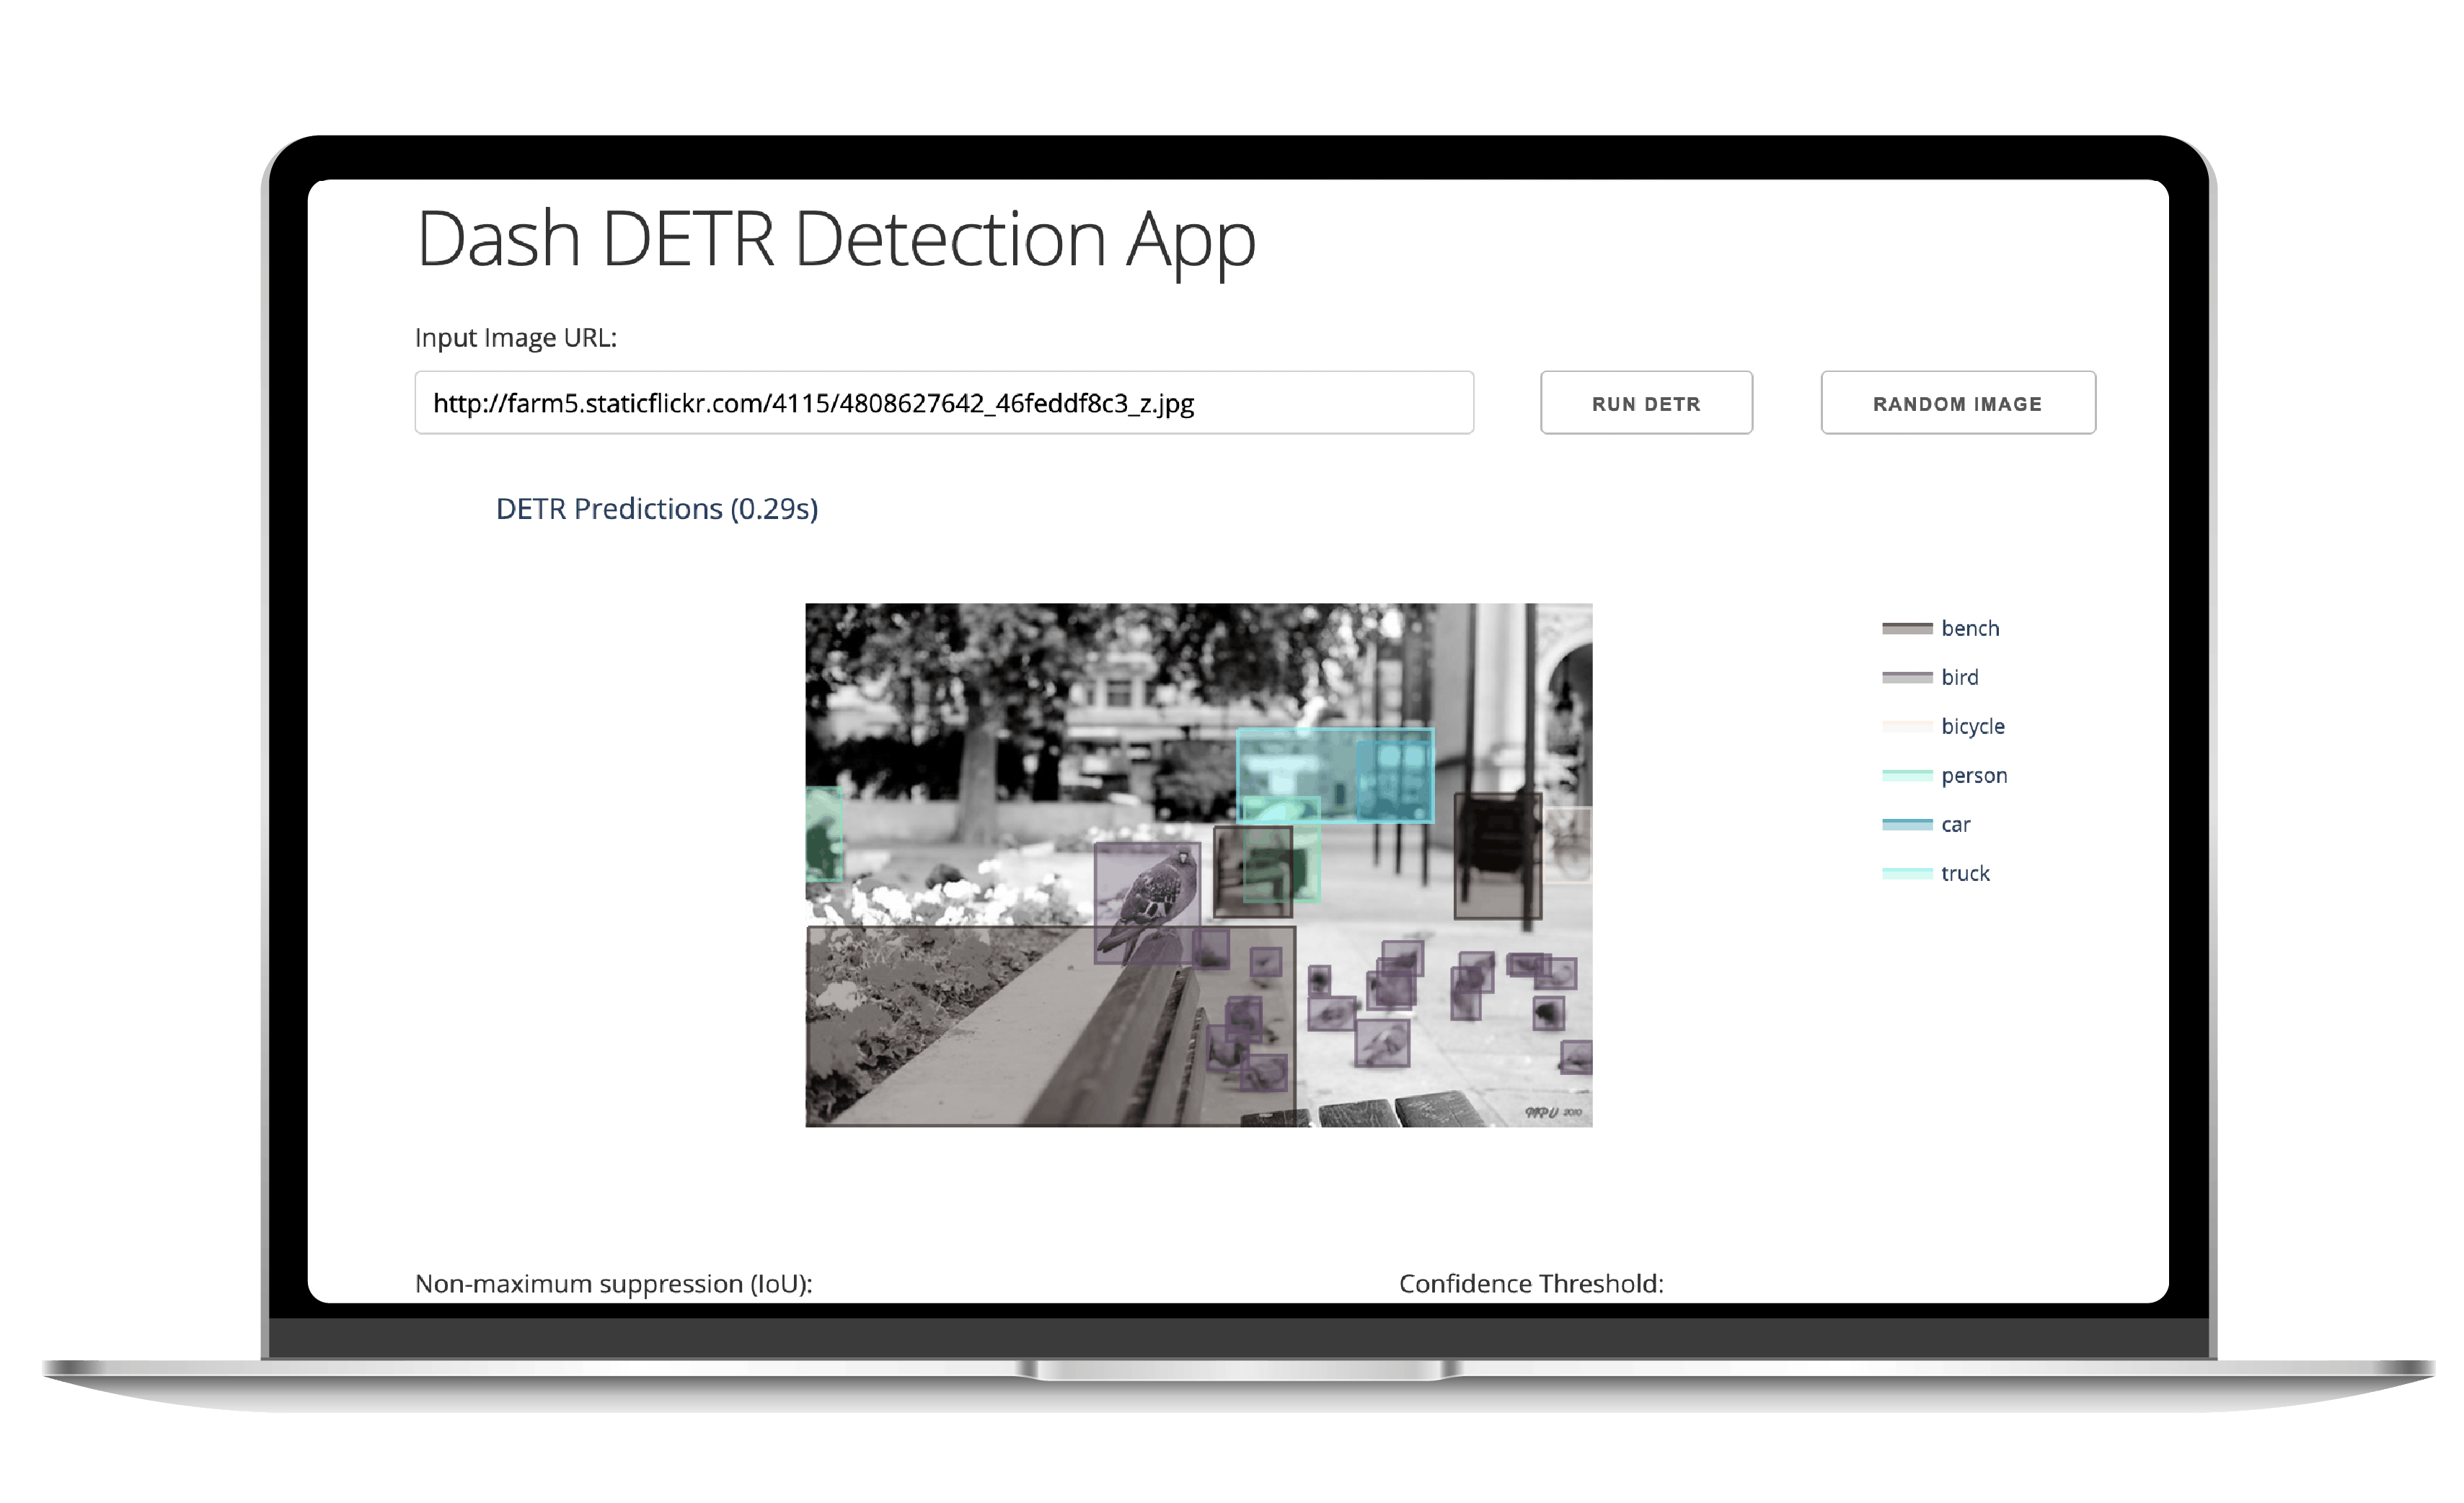Image resolution: width=2464 pixels, height=1503 pixels.
Task: Toggle the car legend entry
Action: pos(1955,824)
